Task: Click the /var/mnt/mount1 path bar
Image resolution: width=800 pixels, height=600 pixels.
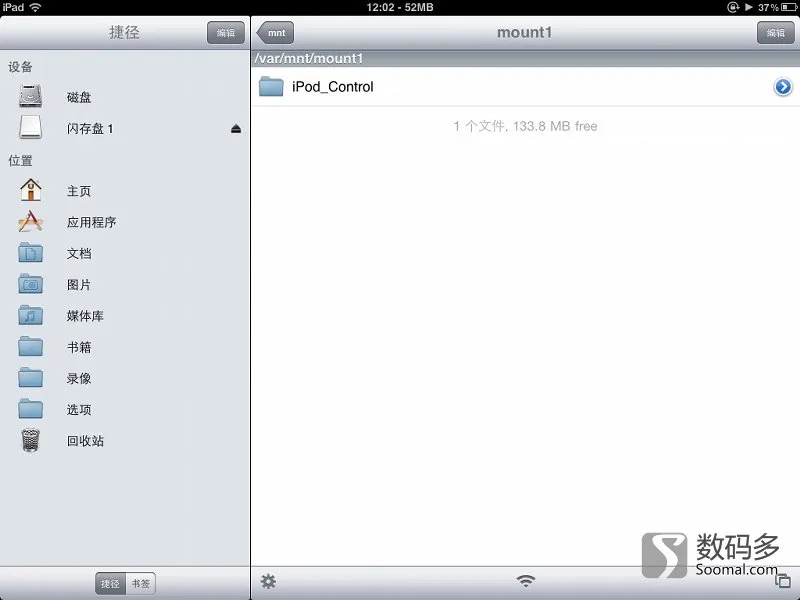Action: (x=526, y=59)
